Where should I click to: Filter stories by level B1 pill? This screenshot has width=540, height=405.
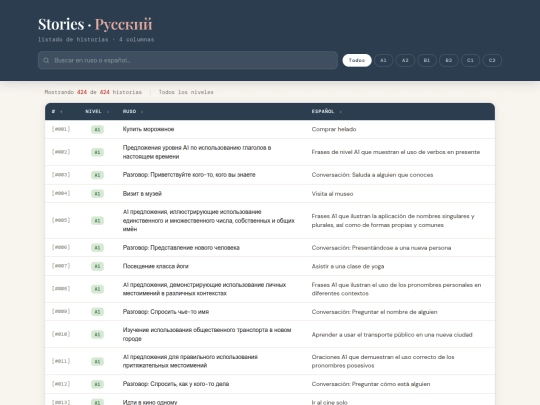pos(427,60)
